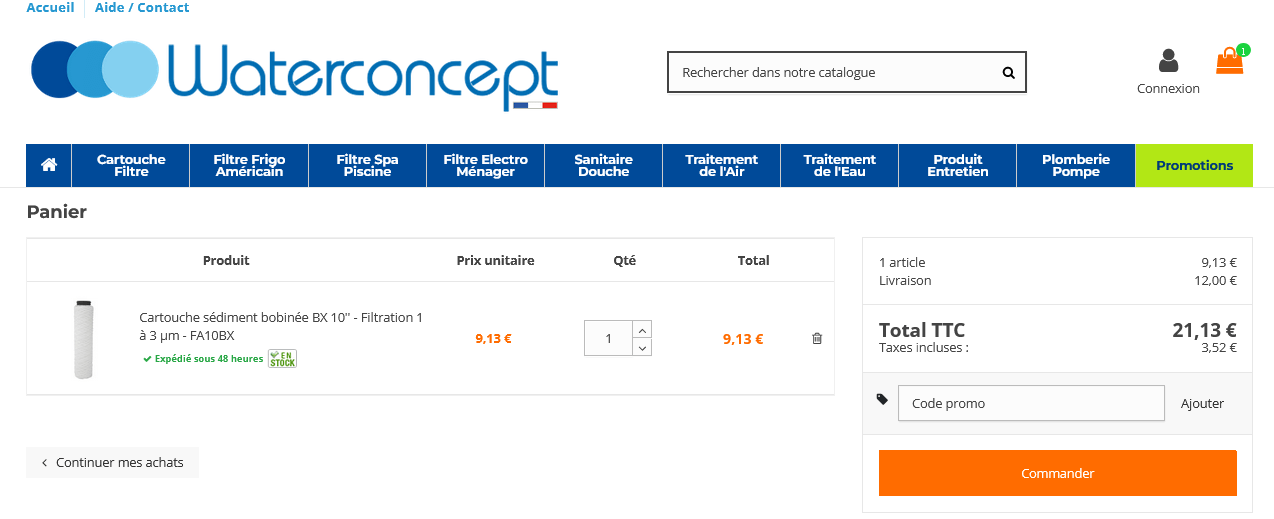
Task: Decrease quantity with down arrow
Action: (642, 347)
